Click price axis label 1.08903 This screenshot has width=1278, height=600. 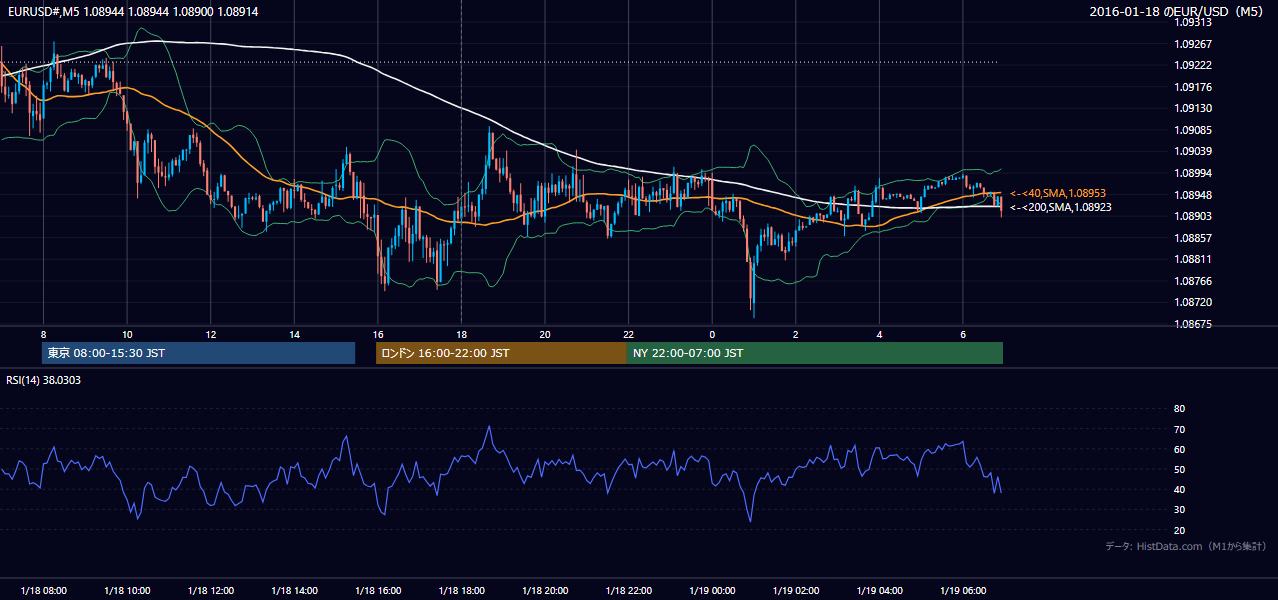click(1192, 216)
